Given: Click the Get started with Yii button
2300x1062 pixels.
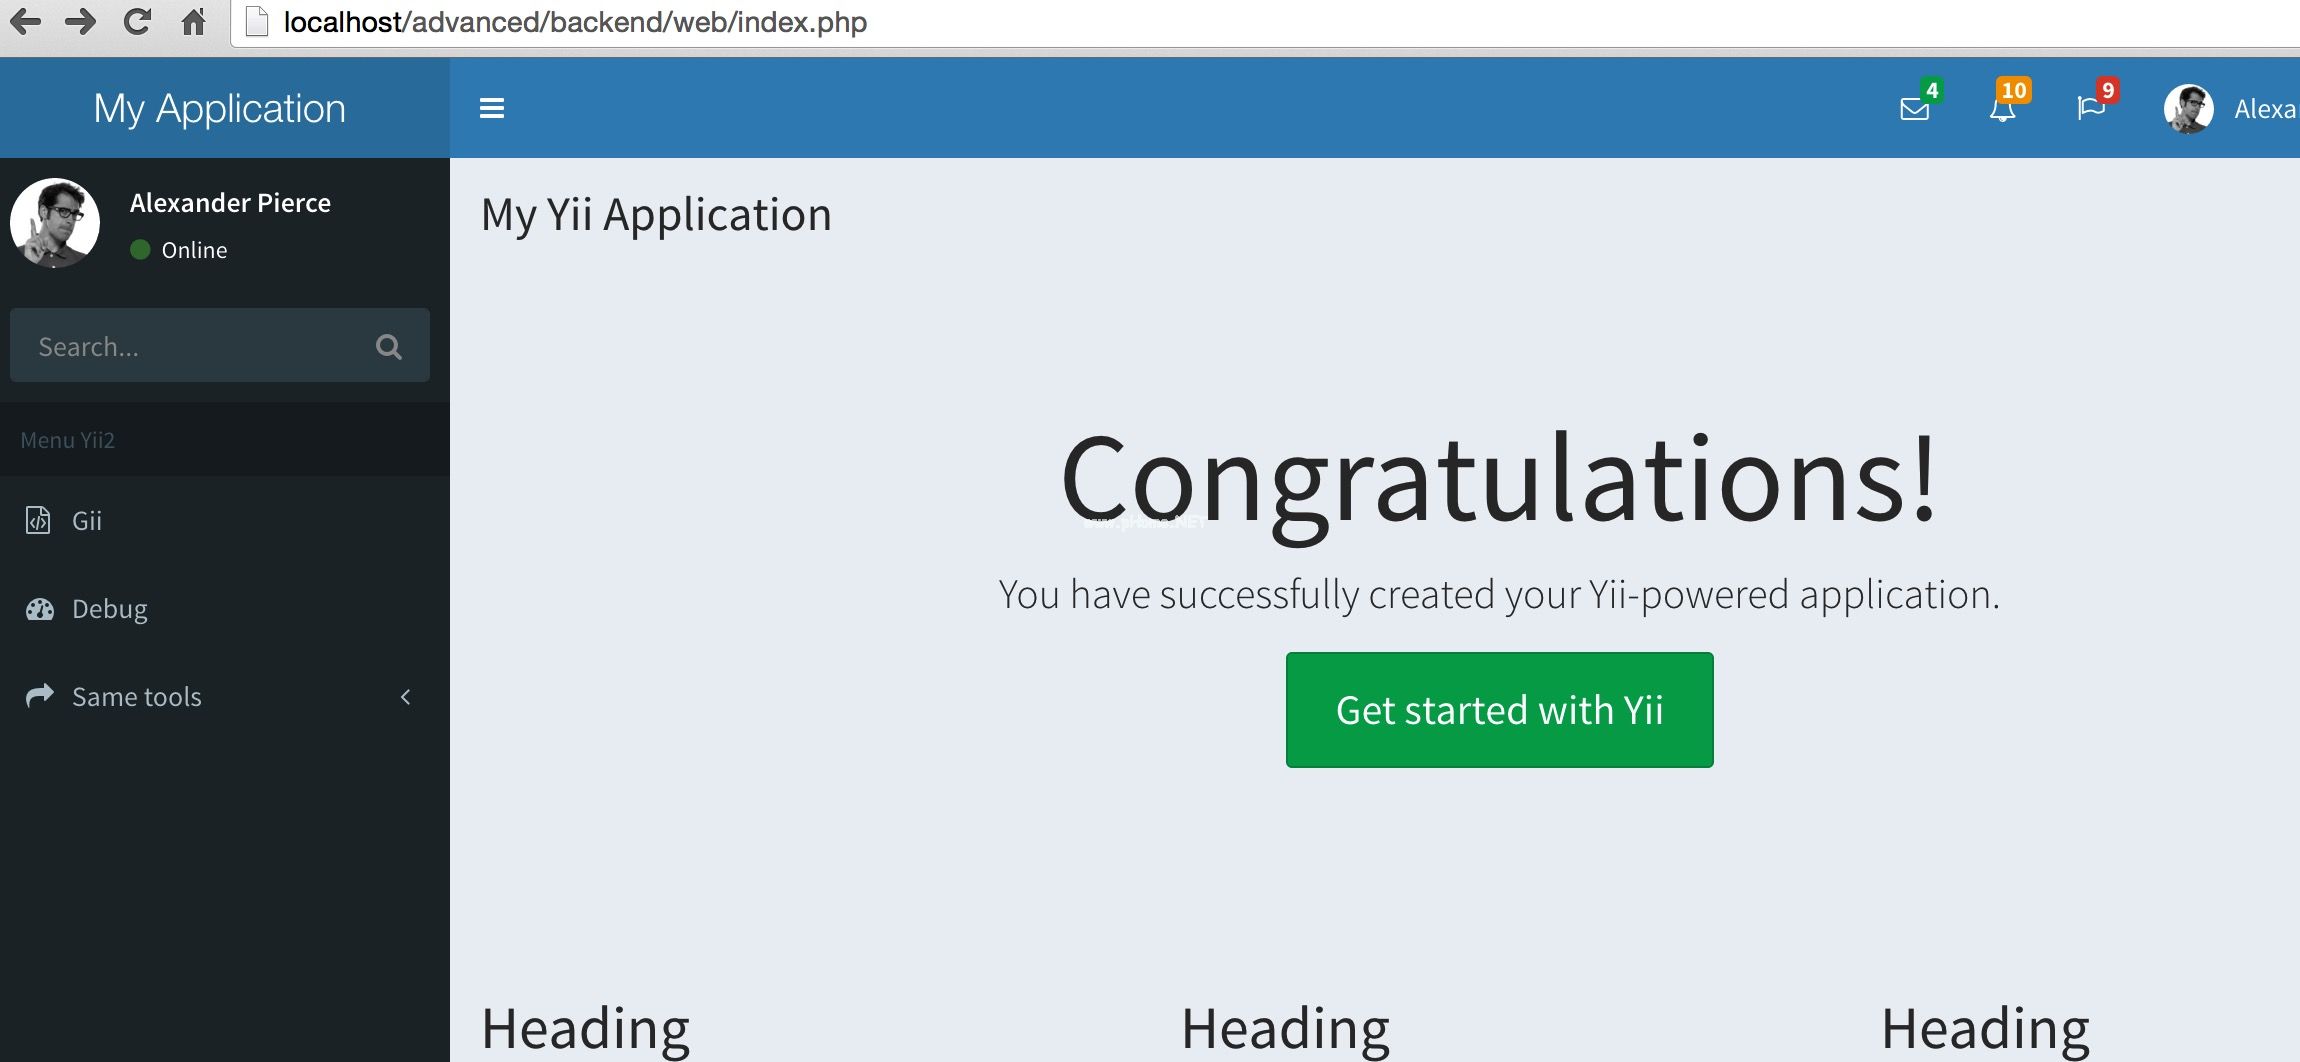Looking at the screenshot, I should (x=1499, y=710).
